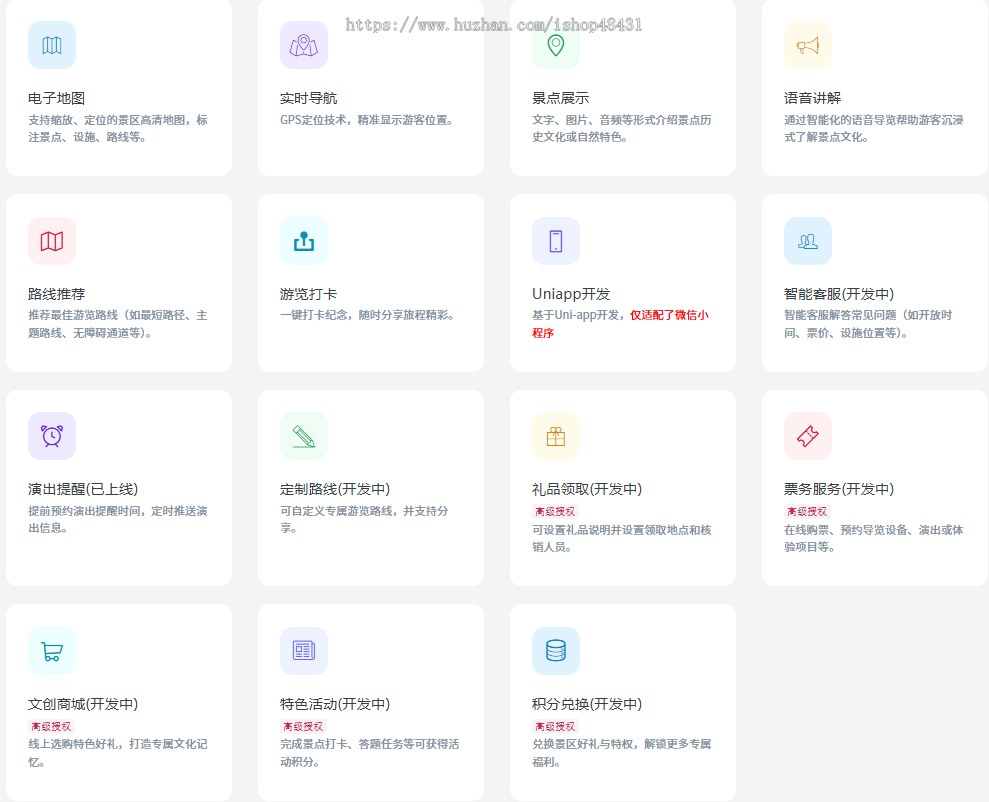The height and width of the screenshot is (802, 989).
Task: Click the GPS定位技术 description text
Action: coord(367,120)
